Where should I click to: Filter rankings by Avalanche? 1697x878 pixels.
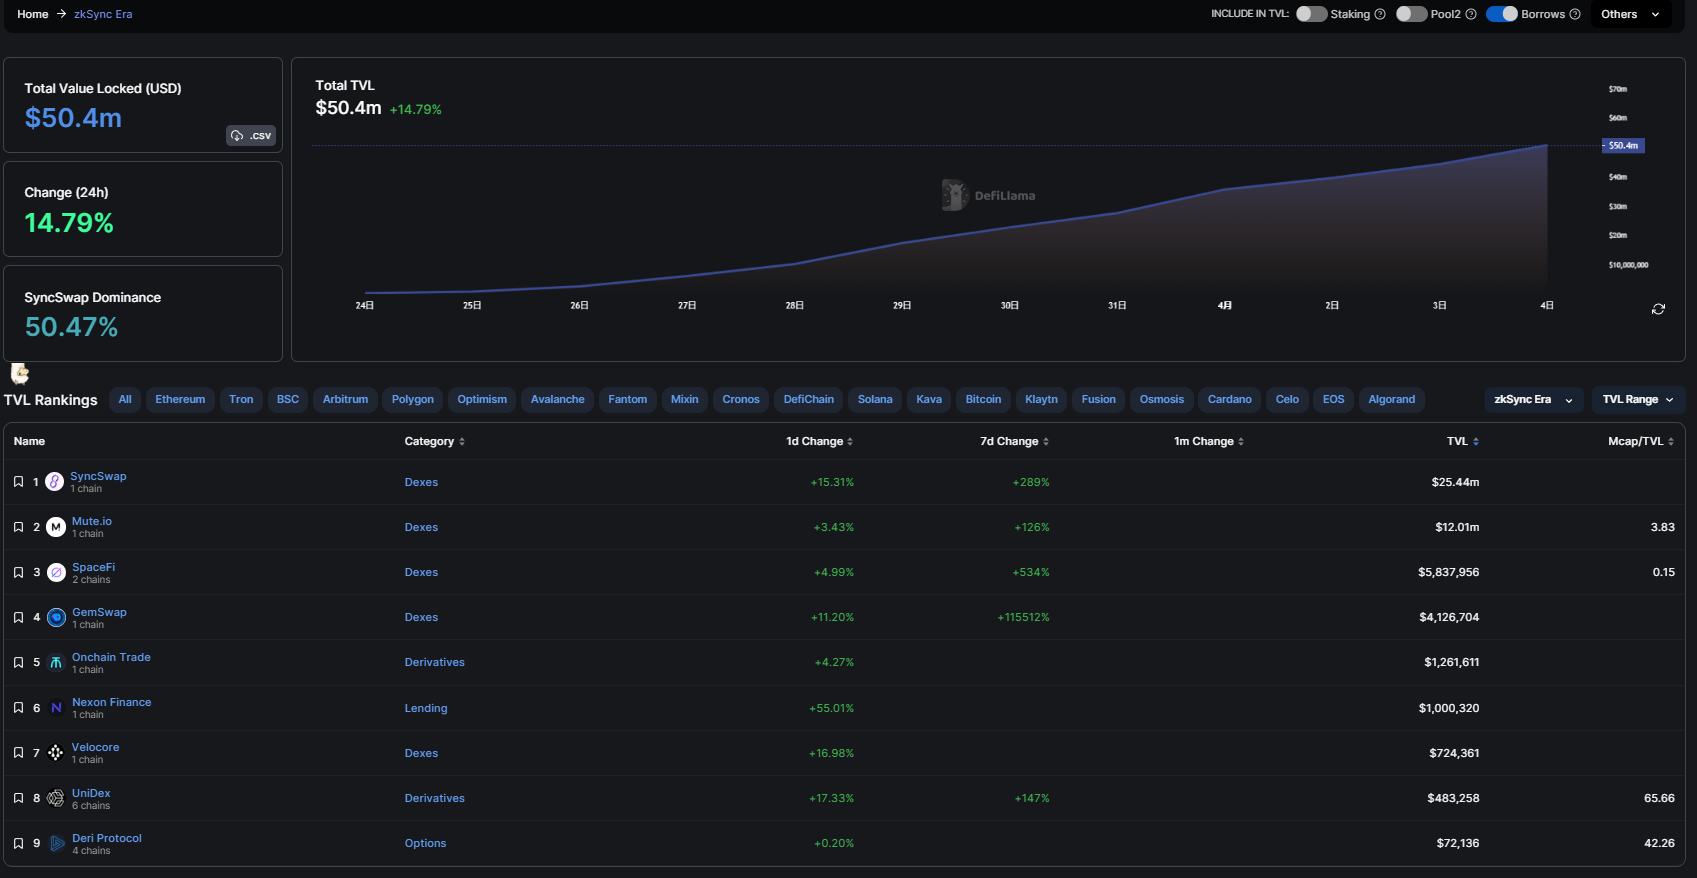[558, 400]
